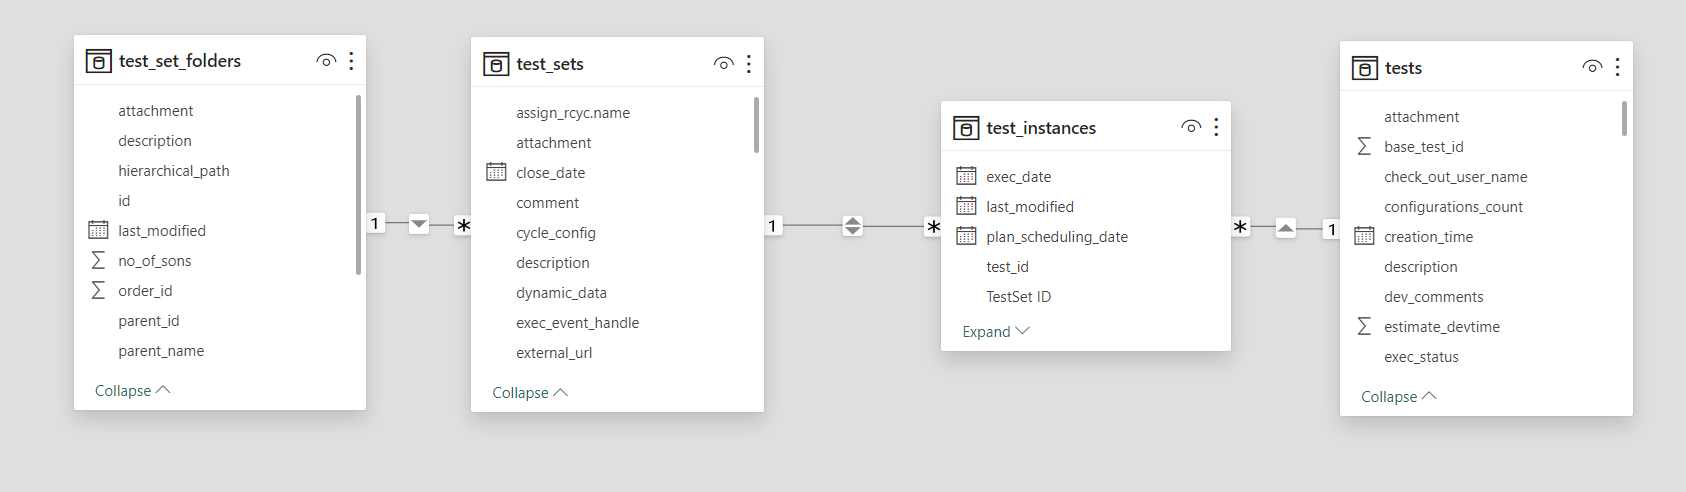Click the test_set_folders table icon
This screenshot has height=492, width=1686.
[x=98, y=62]
